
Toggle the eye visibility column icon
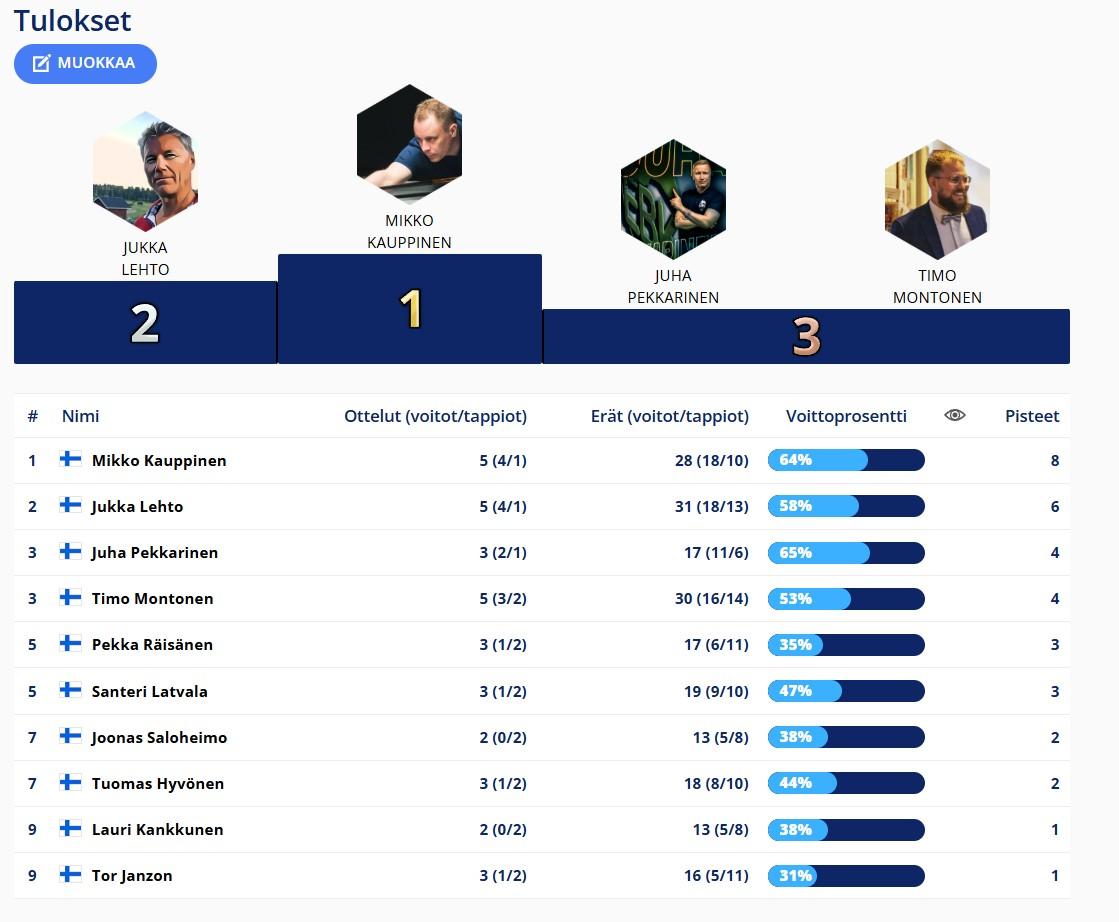[955, 415]
